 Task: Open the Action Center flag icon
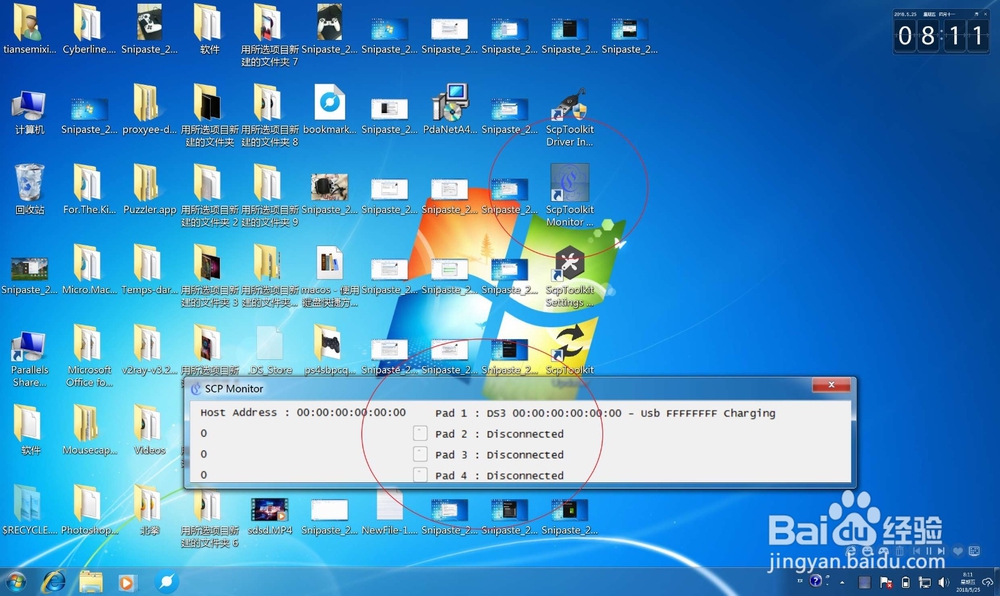(x=886, y=582)
